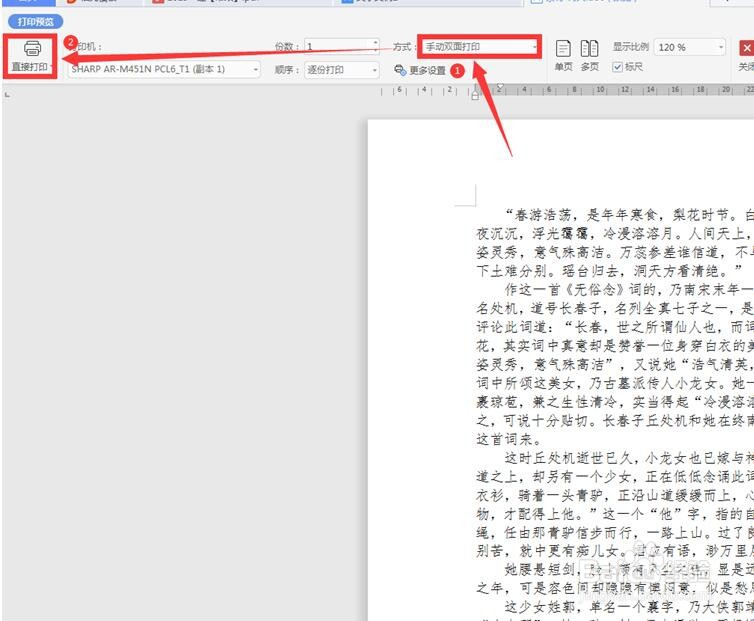Open 更多设置 more settings
This screenshot has height=621, width=754.
coord(420,70)
